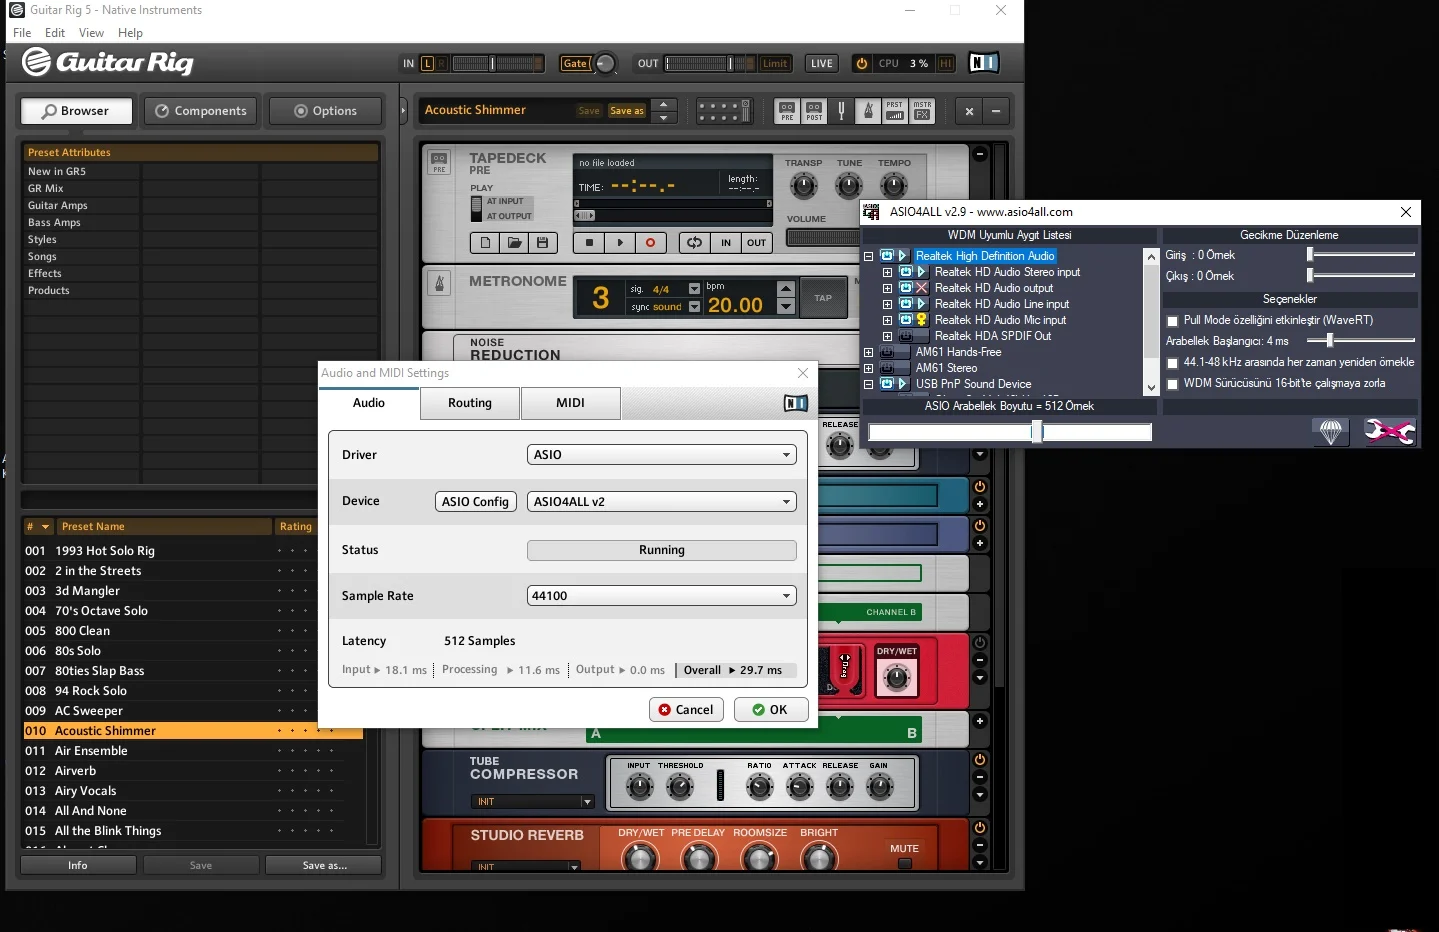1439x932 pixels.
Task: Click the Guitar Rig logo
Action: pos(108,62)
